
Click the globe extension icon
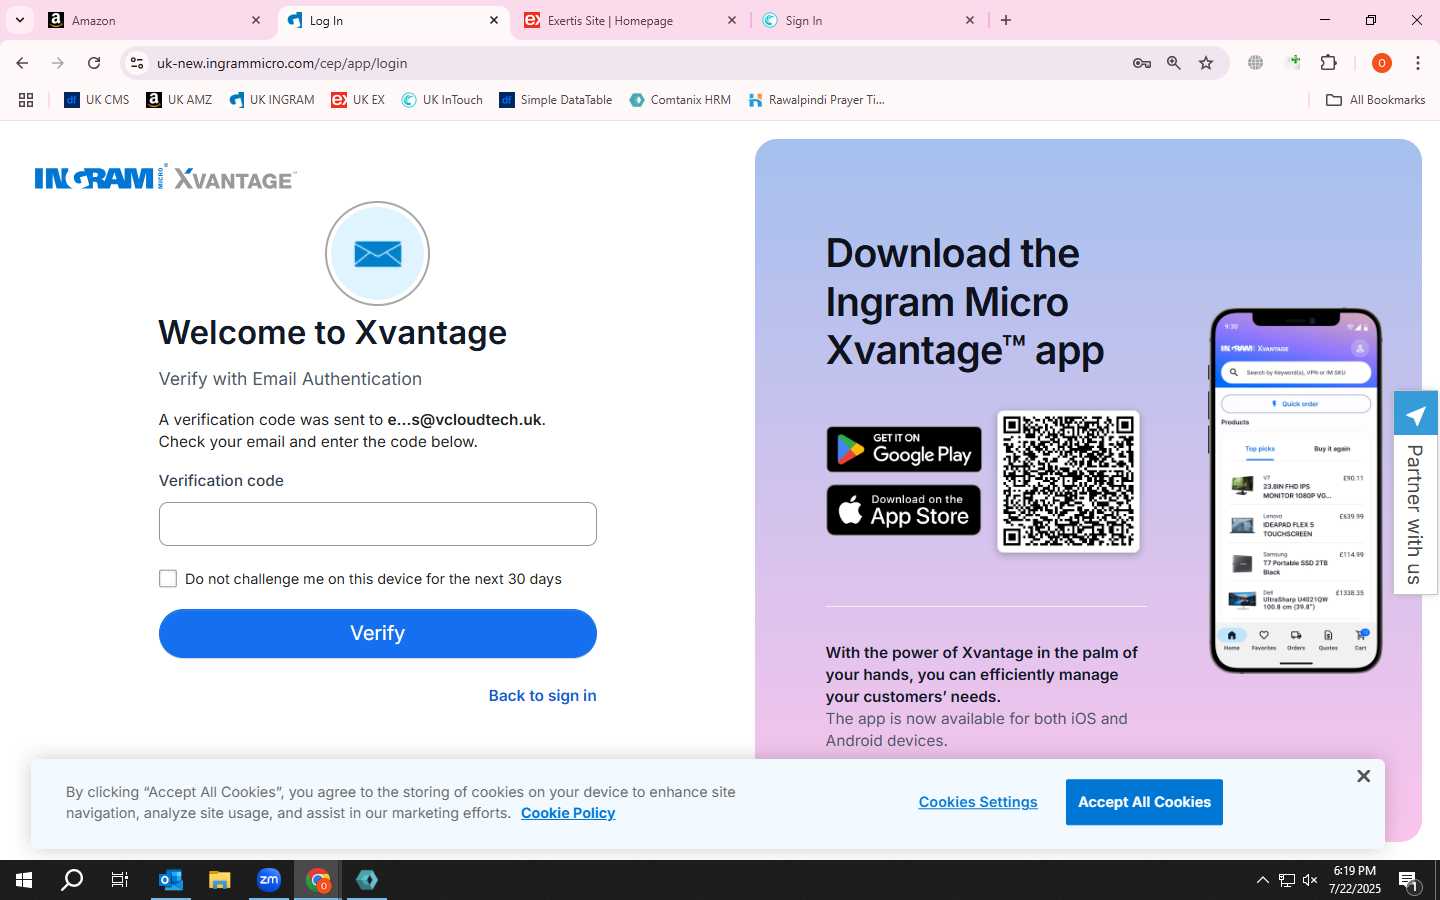coord(1255,63)
